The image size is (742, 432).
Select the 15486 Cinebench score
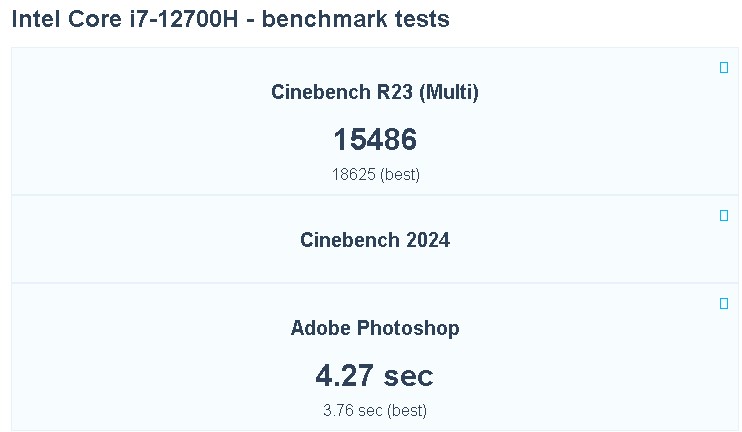tap(375, 139)
